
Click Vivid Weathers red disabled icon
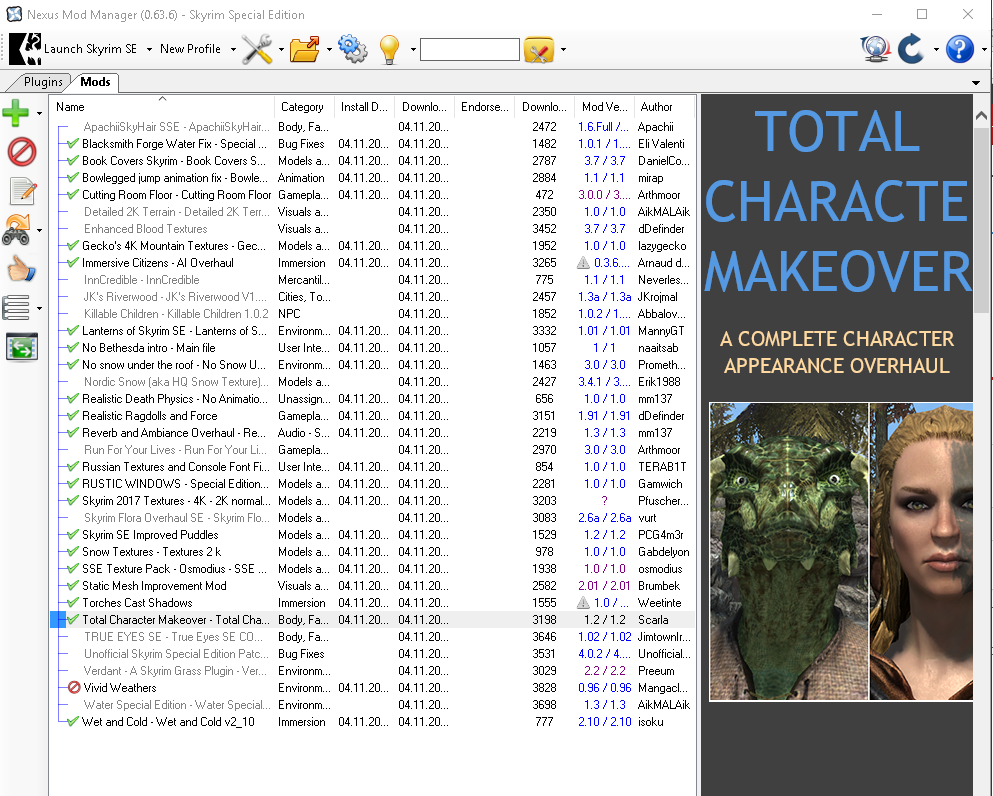coord(74,687)
